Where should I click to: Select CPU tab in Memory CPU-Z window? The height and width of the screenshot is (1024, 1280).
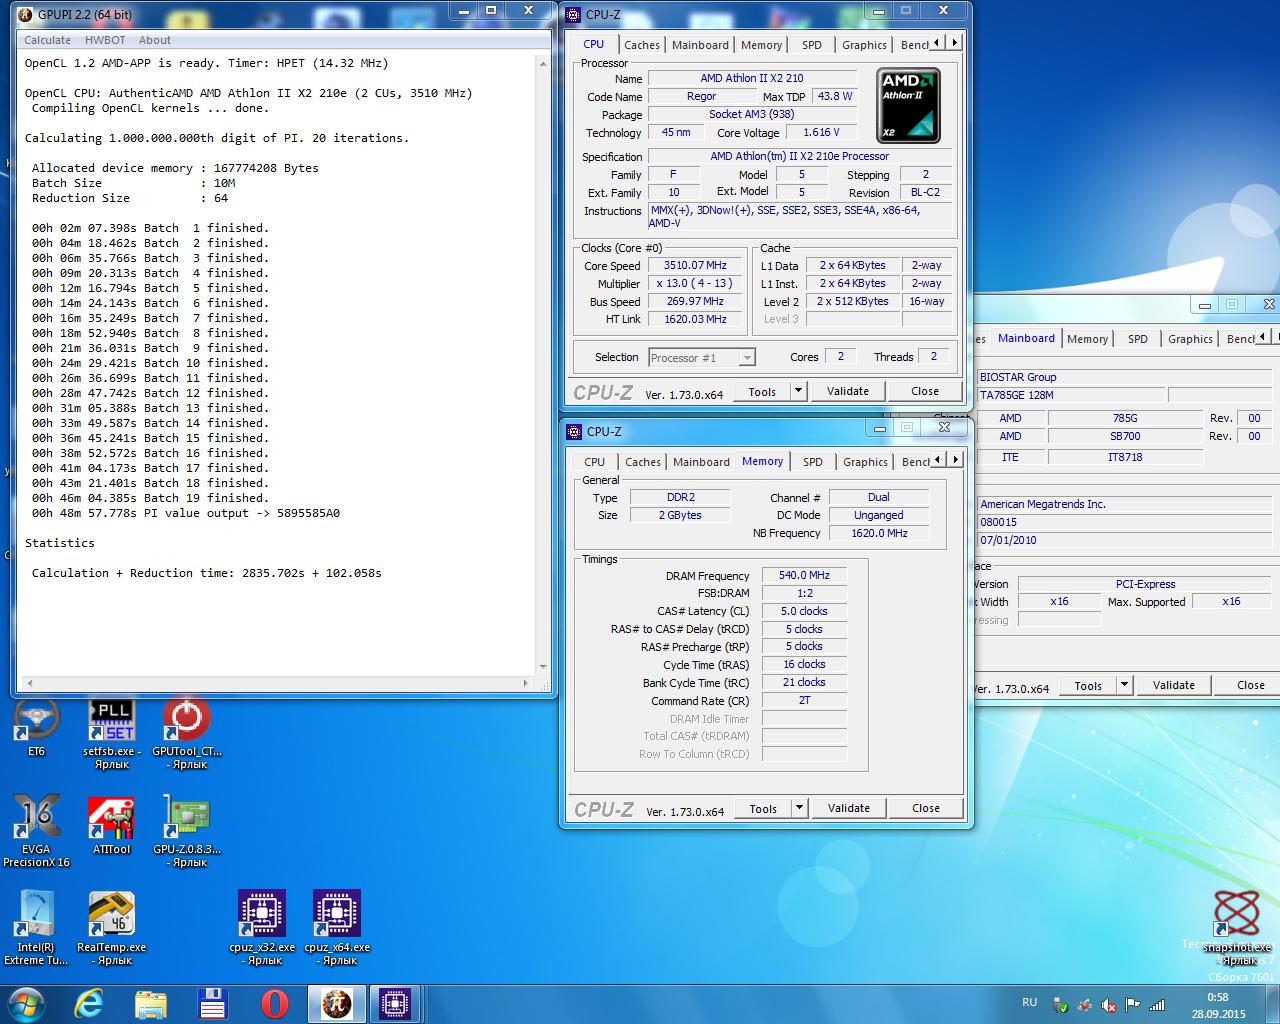click(x=594, y=462)
